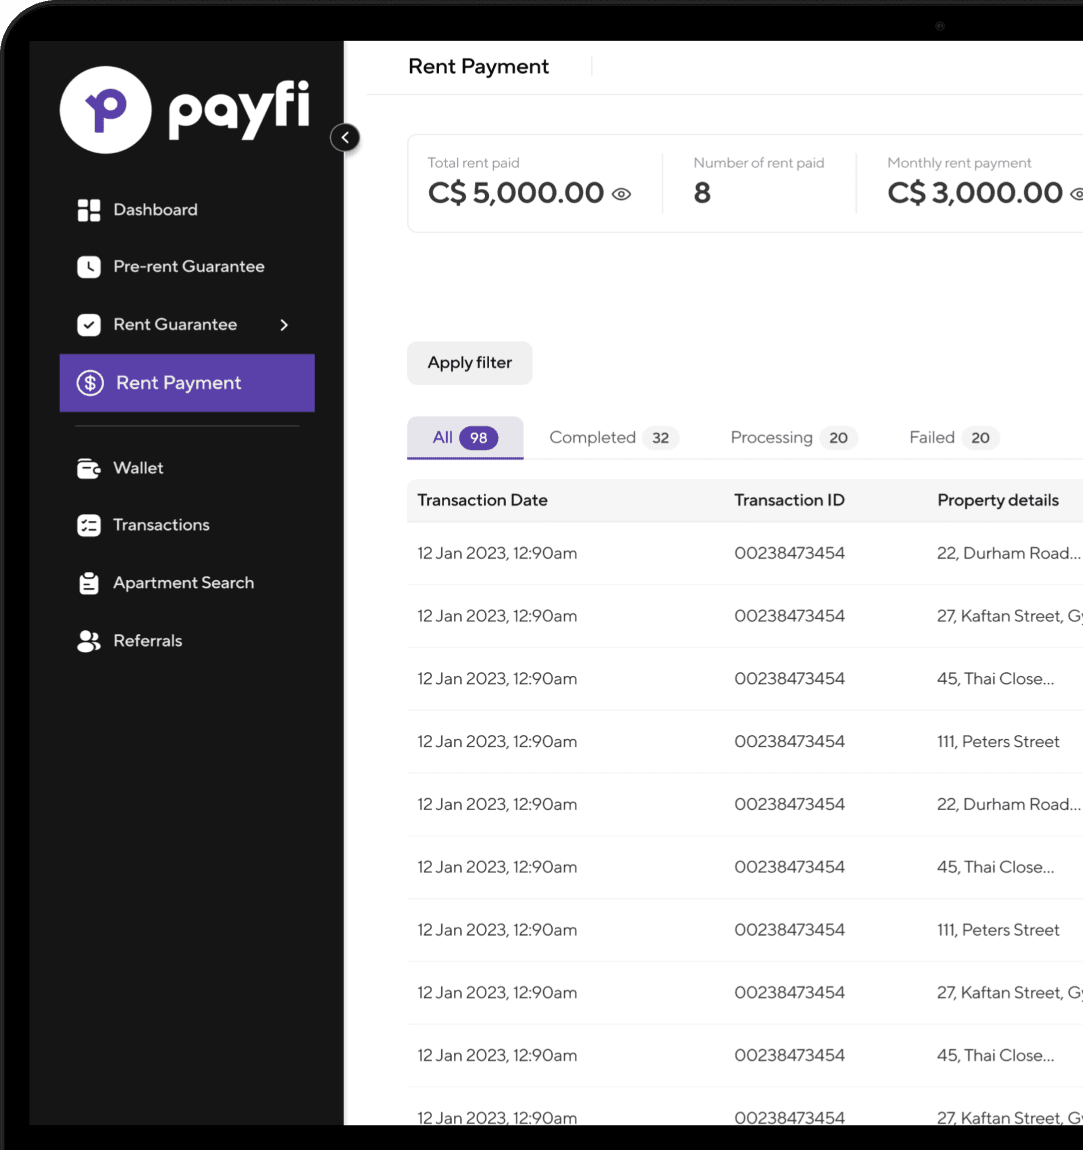
Task: Click the Rent Payment dollar icon
Action: [x=90, y=383]
